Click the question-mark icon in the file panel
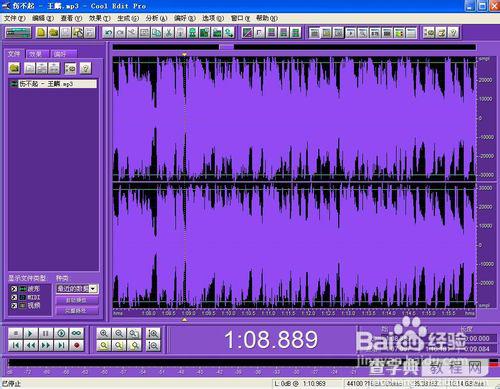 pyautogui.click(x=85, y=68)
